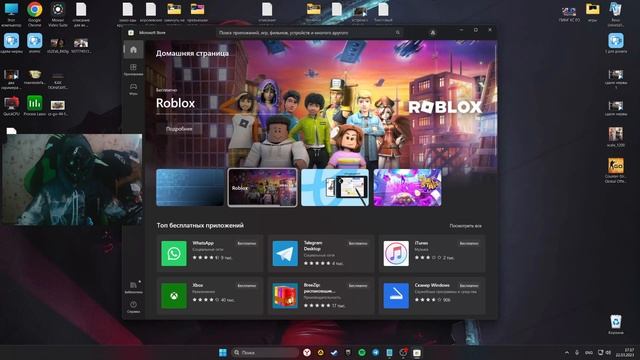640x360 pixels.
Task: Select the first blue carousel thumbnail
Action: click(x=190, y=187)
